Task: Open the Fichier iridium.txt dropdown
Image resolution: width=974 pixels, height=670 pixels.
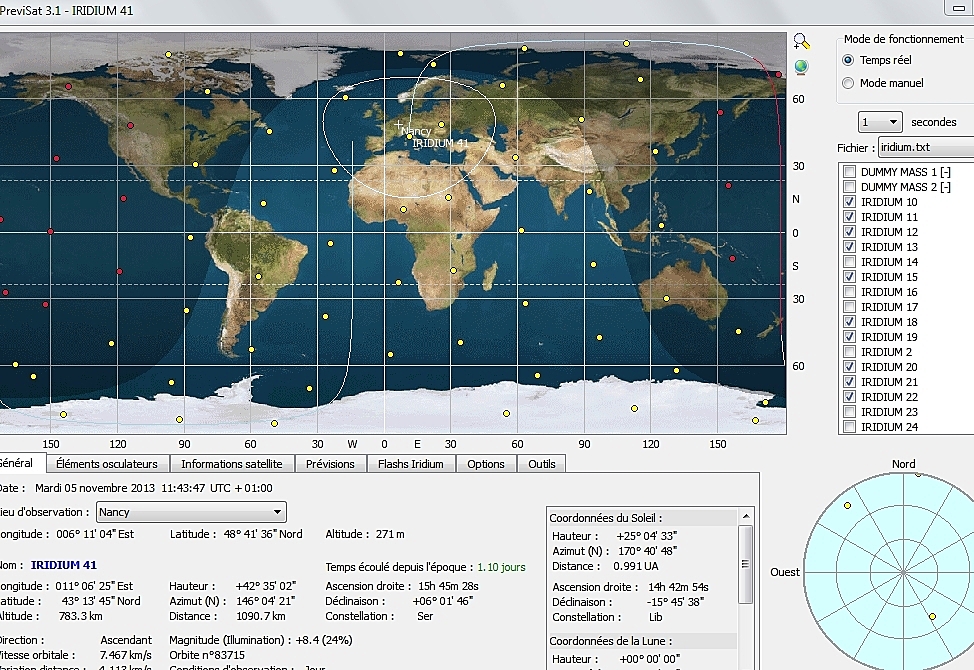Action: click(925, 148)
